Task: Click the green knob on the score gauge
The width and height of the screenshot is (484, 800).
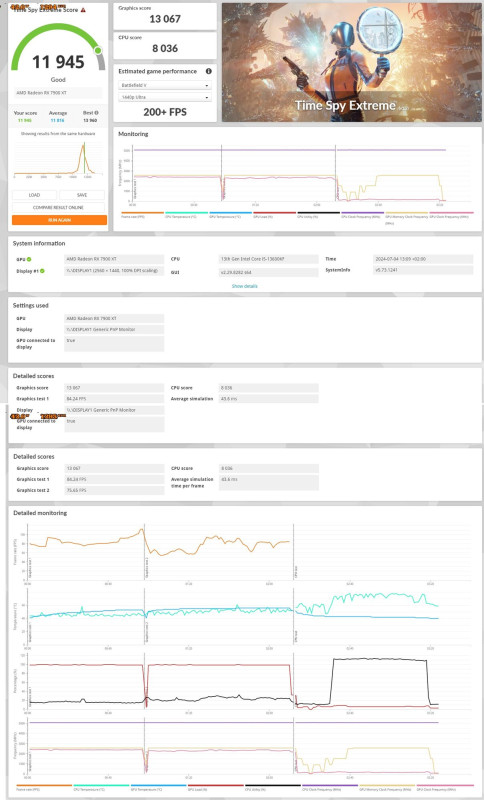Action: point(98,50)
